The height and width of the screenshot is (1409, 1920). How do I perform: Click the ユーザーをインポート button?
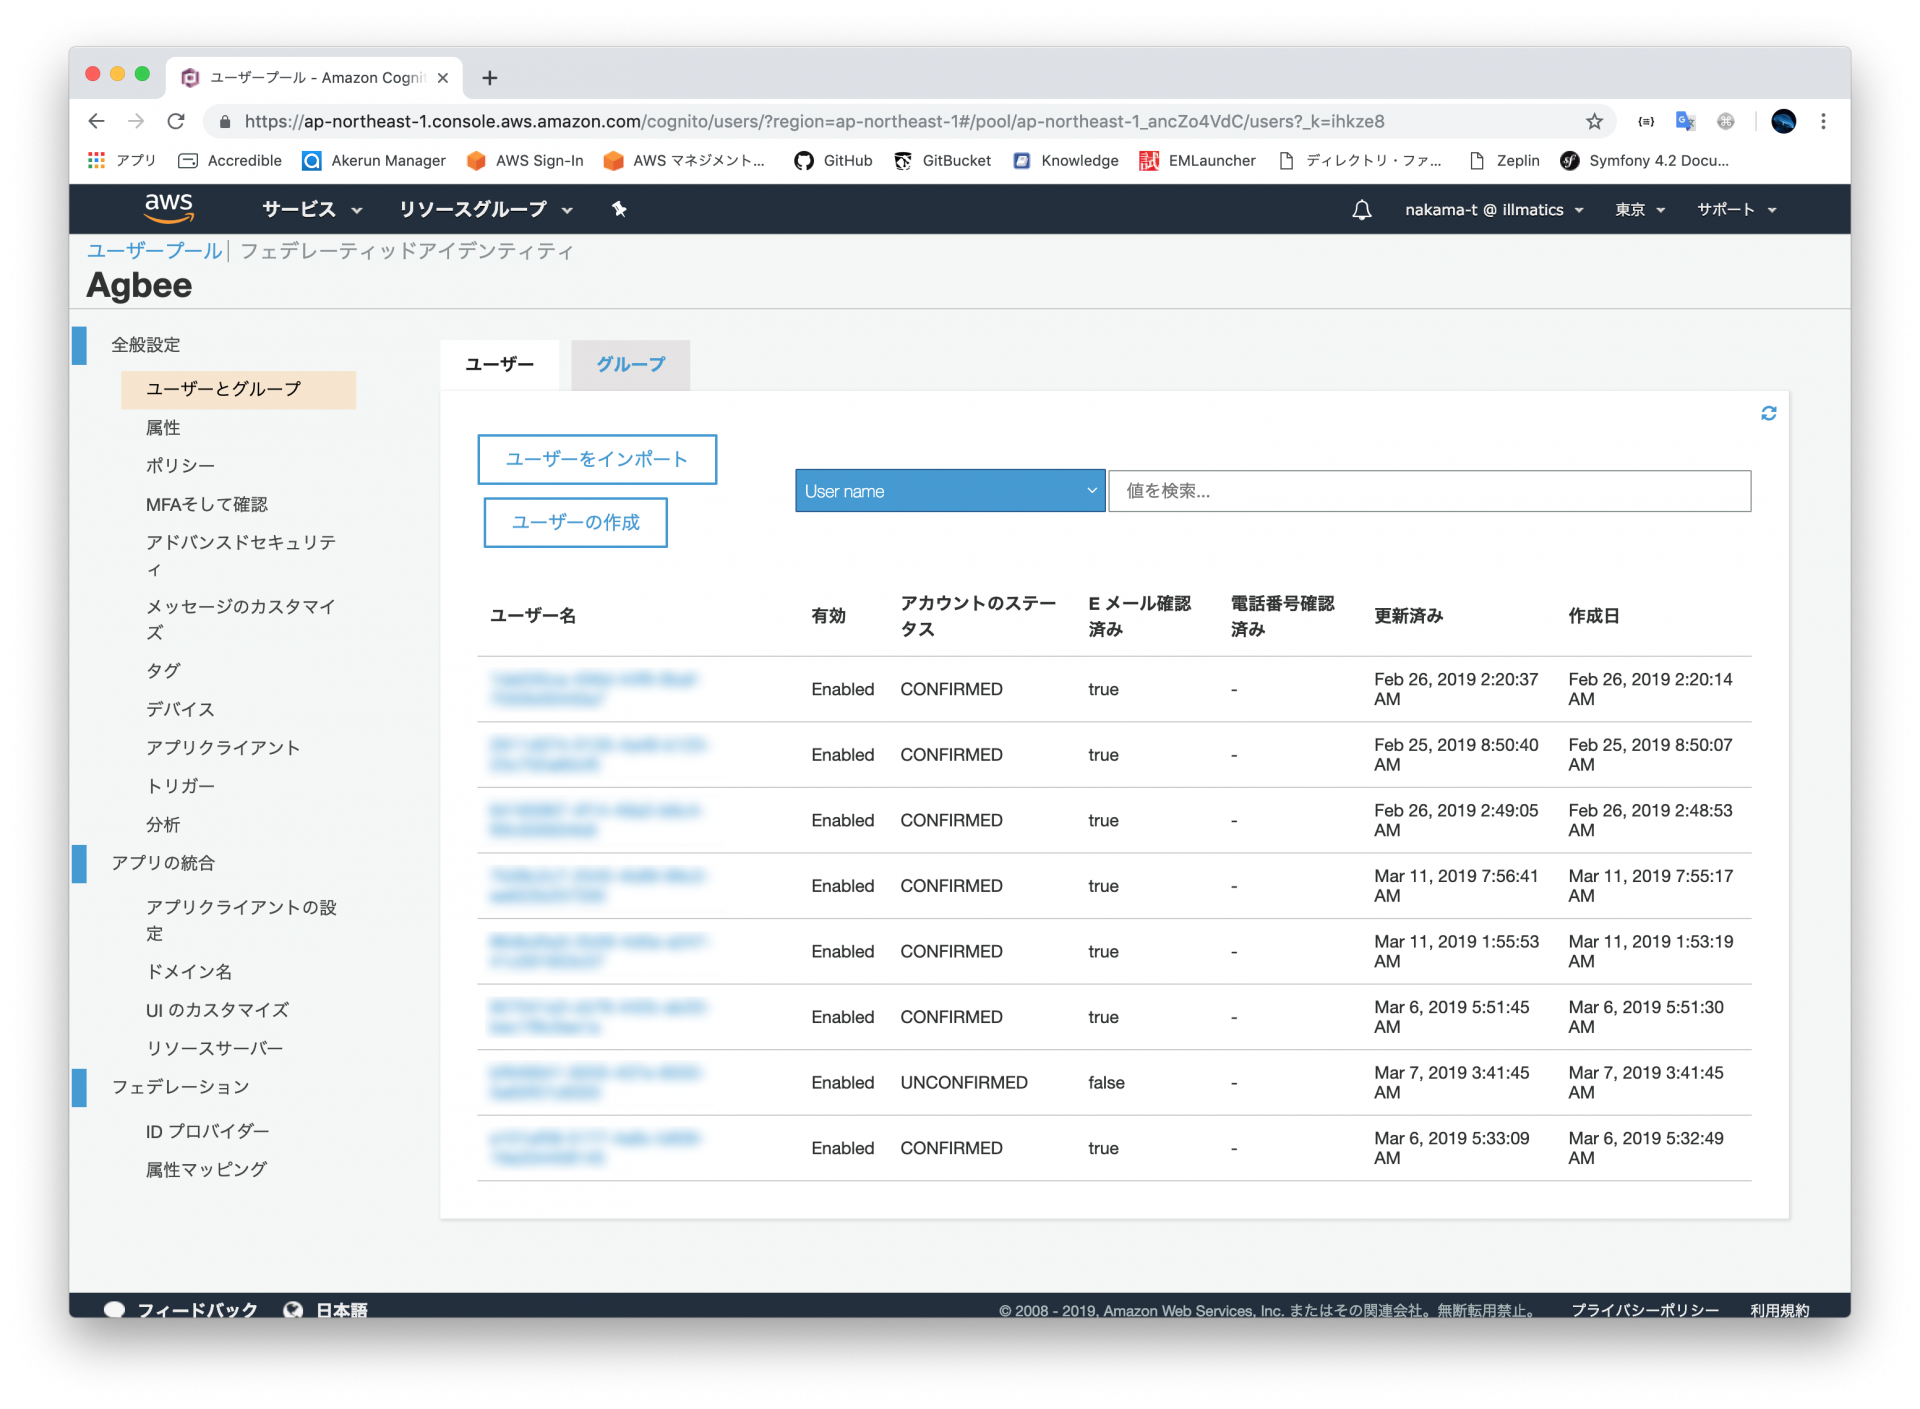[597, 459]
